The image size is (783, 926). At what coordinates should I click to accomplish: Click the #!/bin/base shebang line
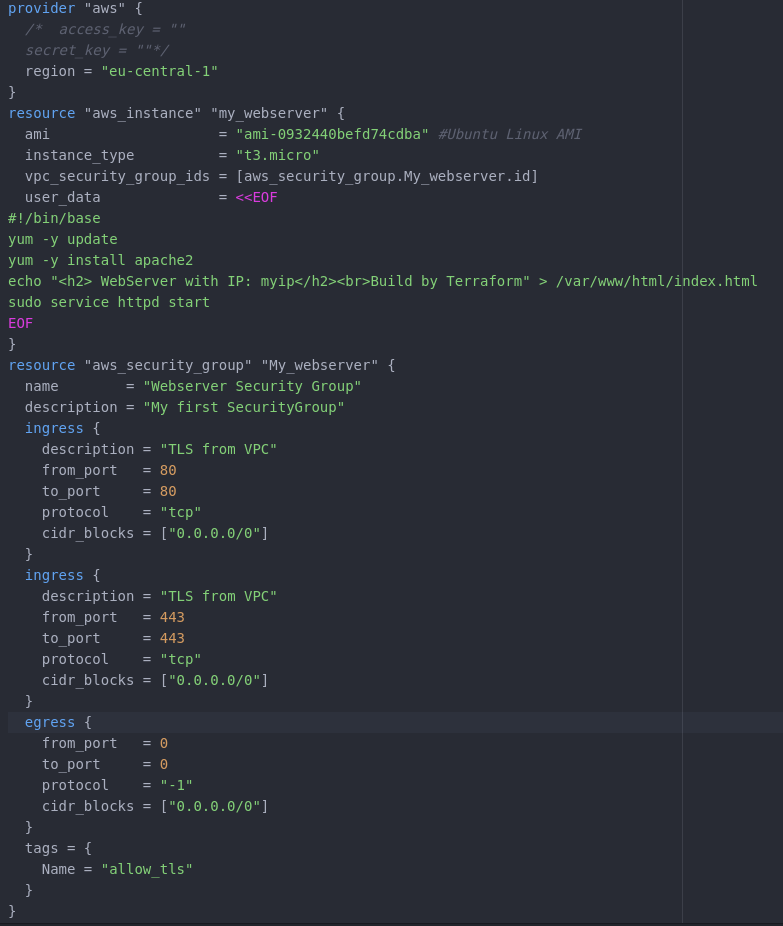(x=54, y=219)
